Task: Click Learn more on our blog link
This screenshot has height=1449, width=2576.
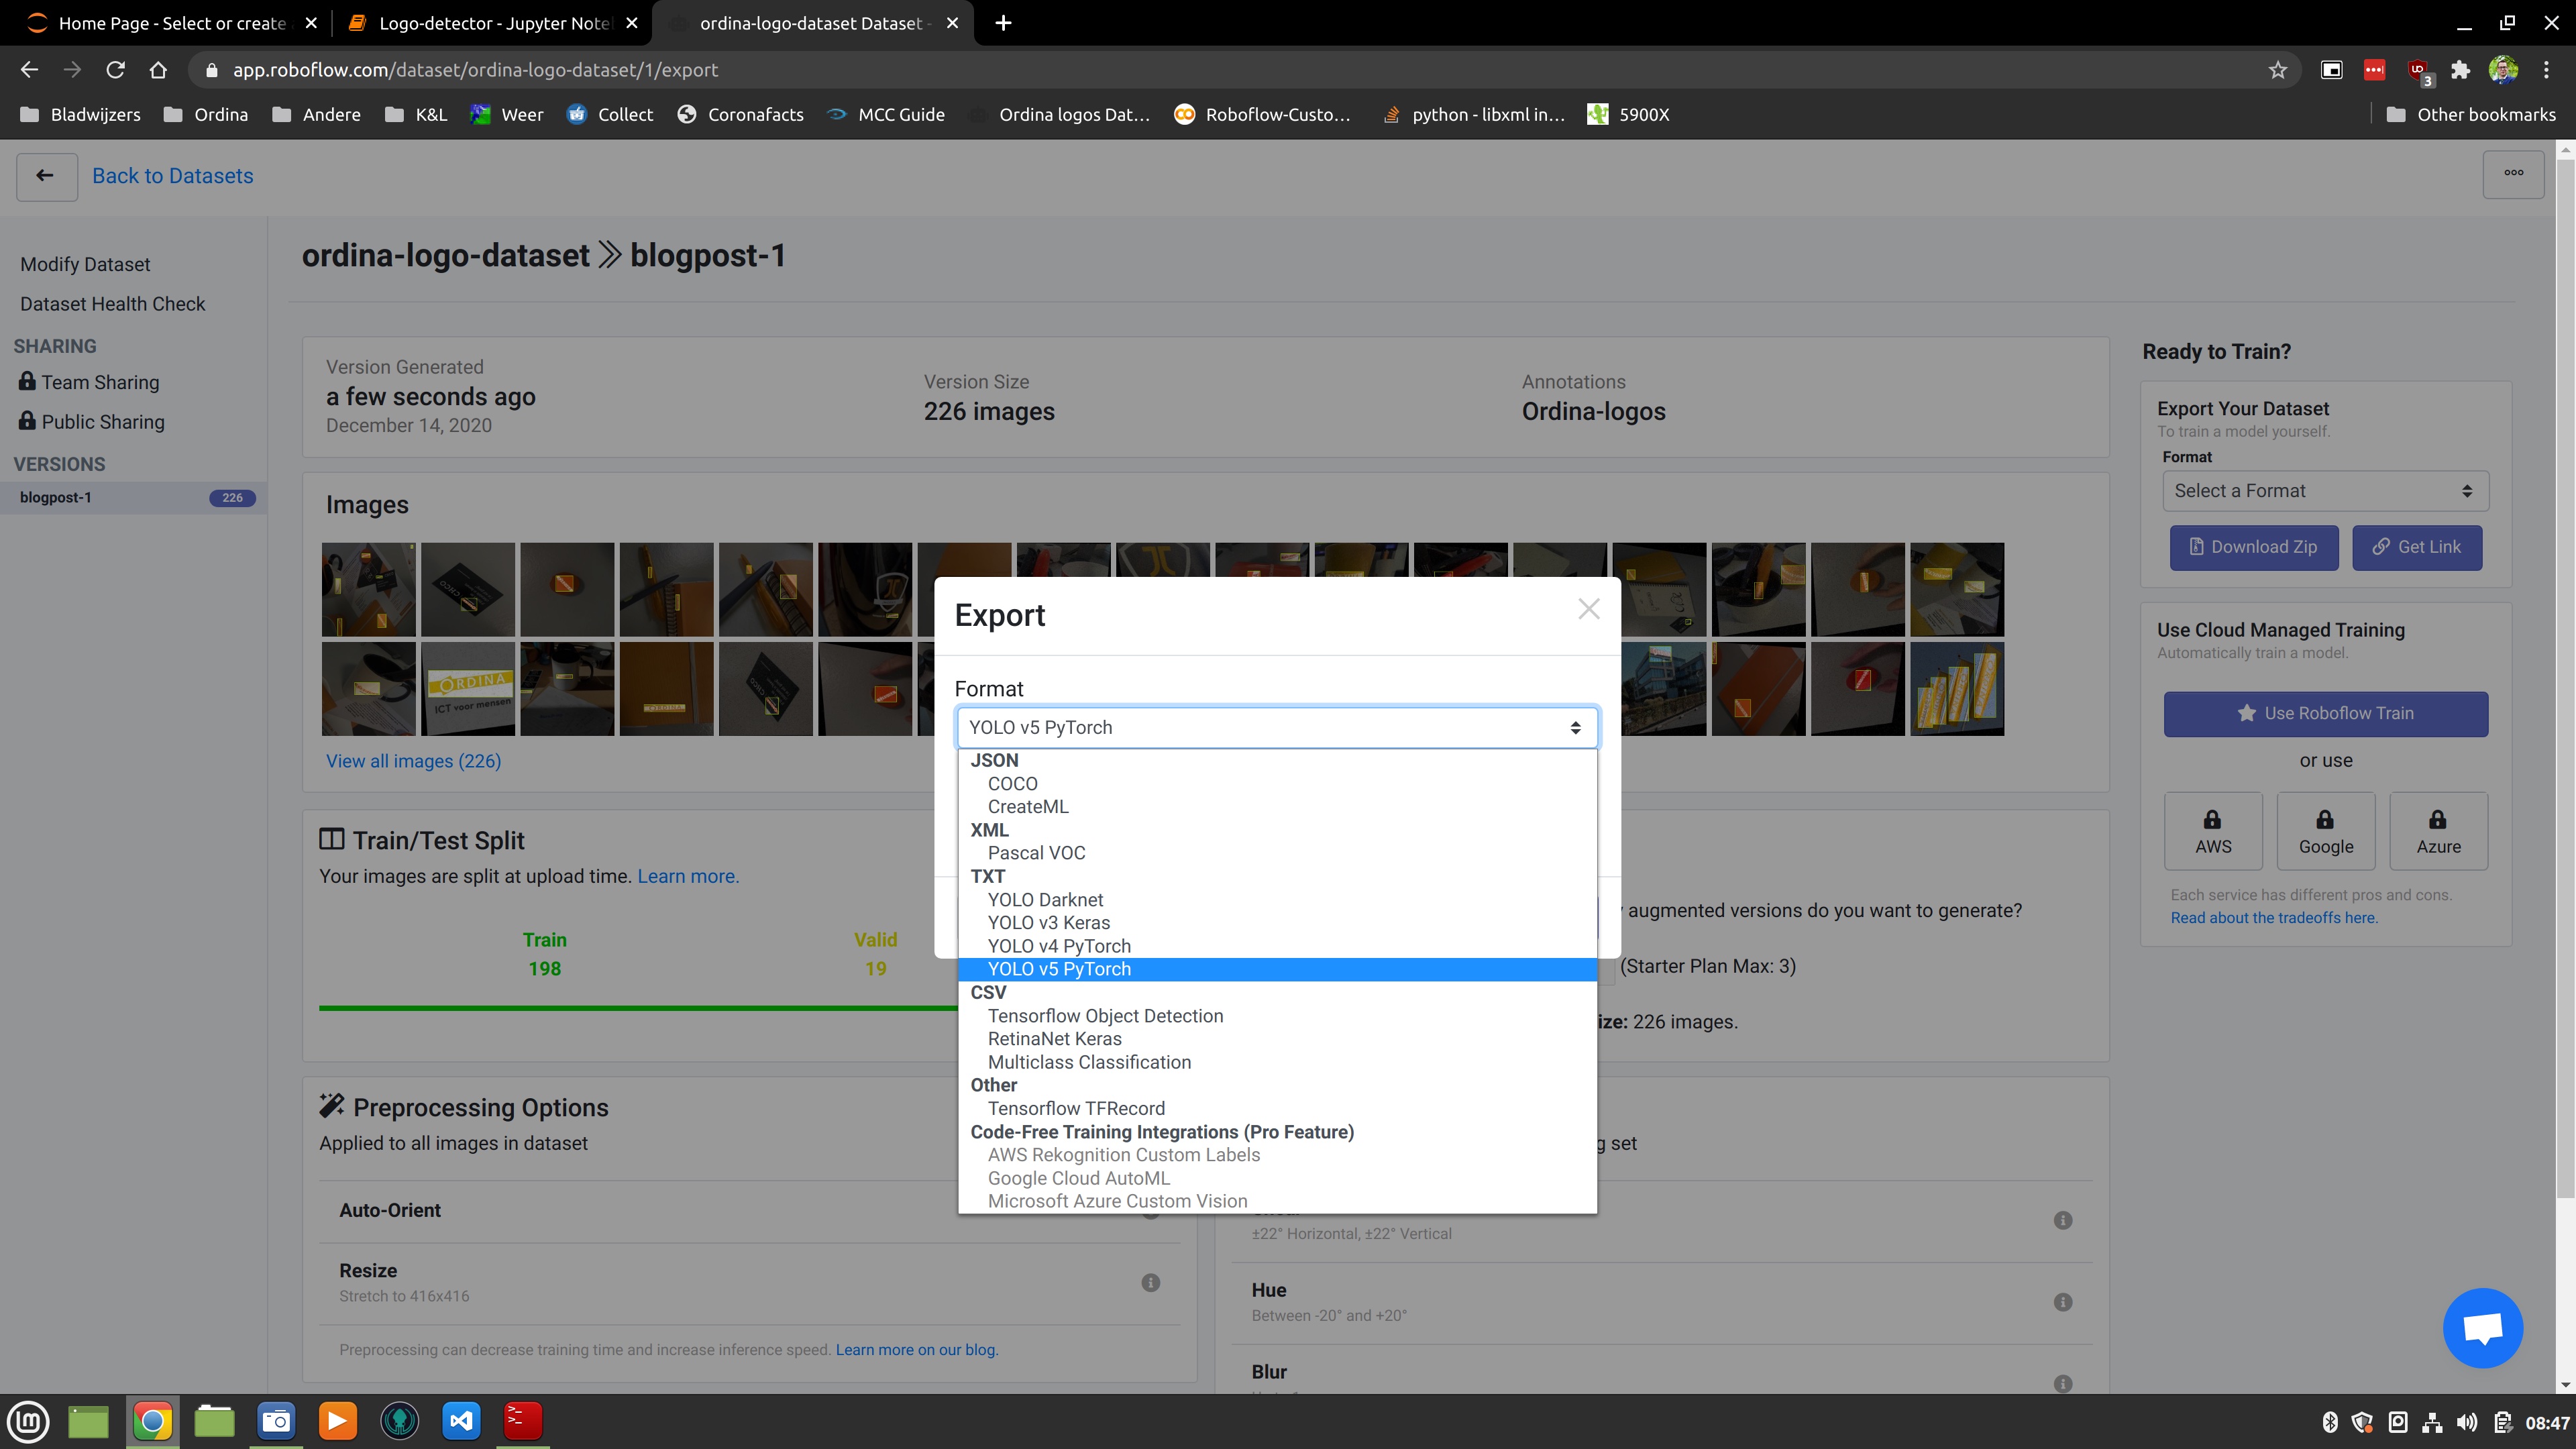Action: click(x=916, y=1350)
